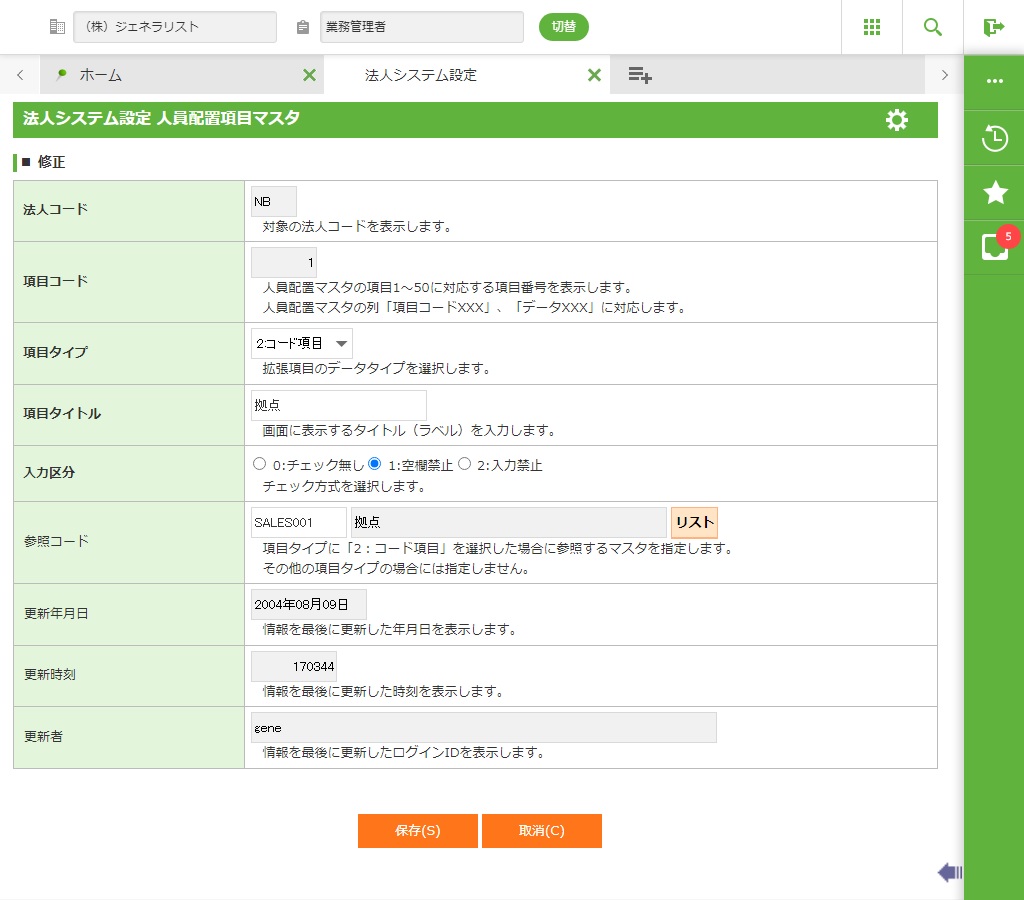The width and height of the screenshot is (1024, 900).
Task: Open the three-dots sidebar menu
Action: point(994,81)
